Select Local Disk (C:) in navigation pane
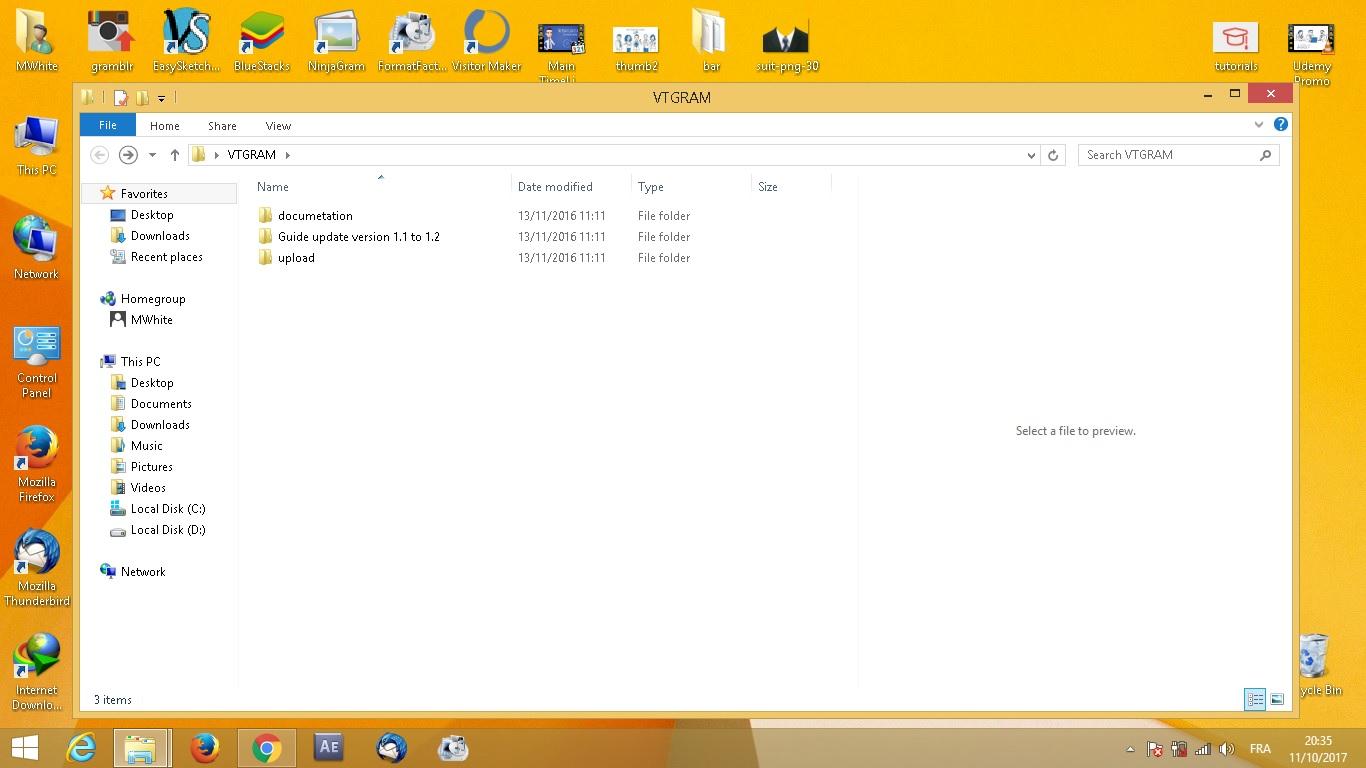 pyautogui.click(x=167, y=509)
